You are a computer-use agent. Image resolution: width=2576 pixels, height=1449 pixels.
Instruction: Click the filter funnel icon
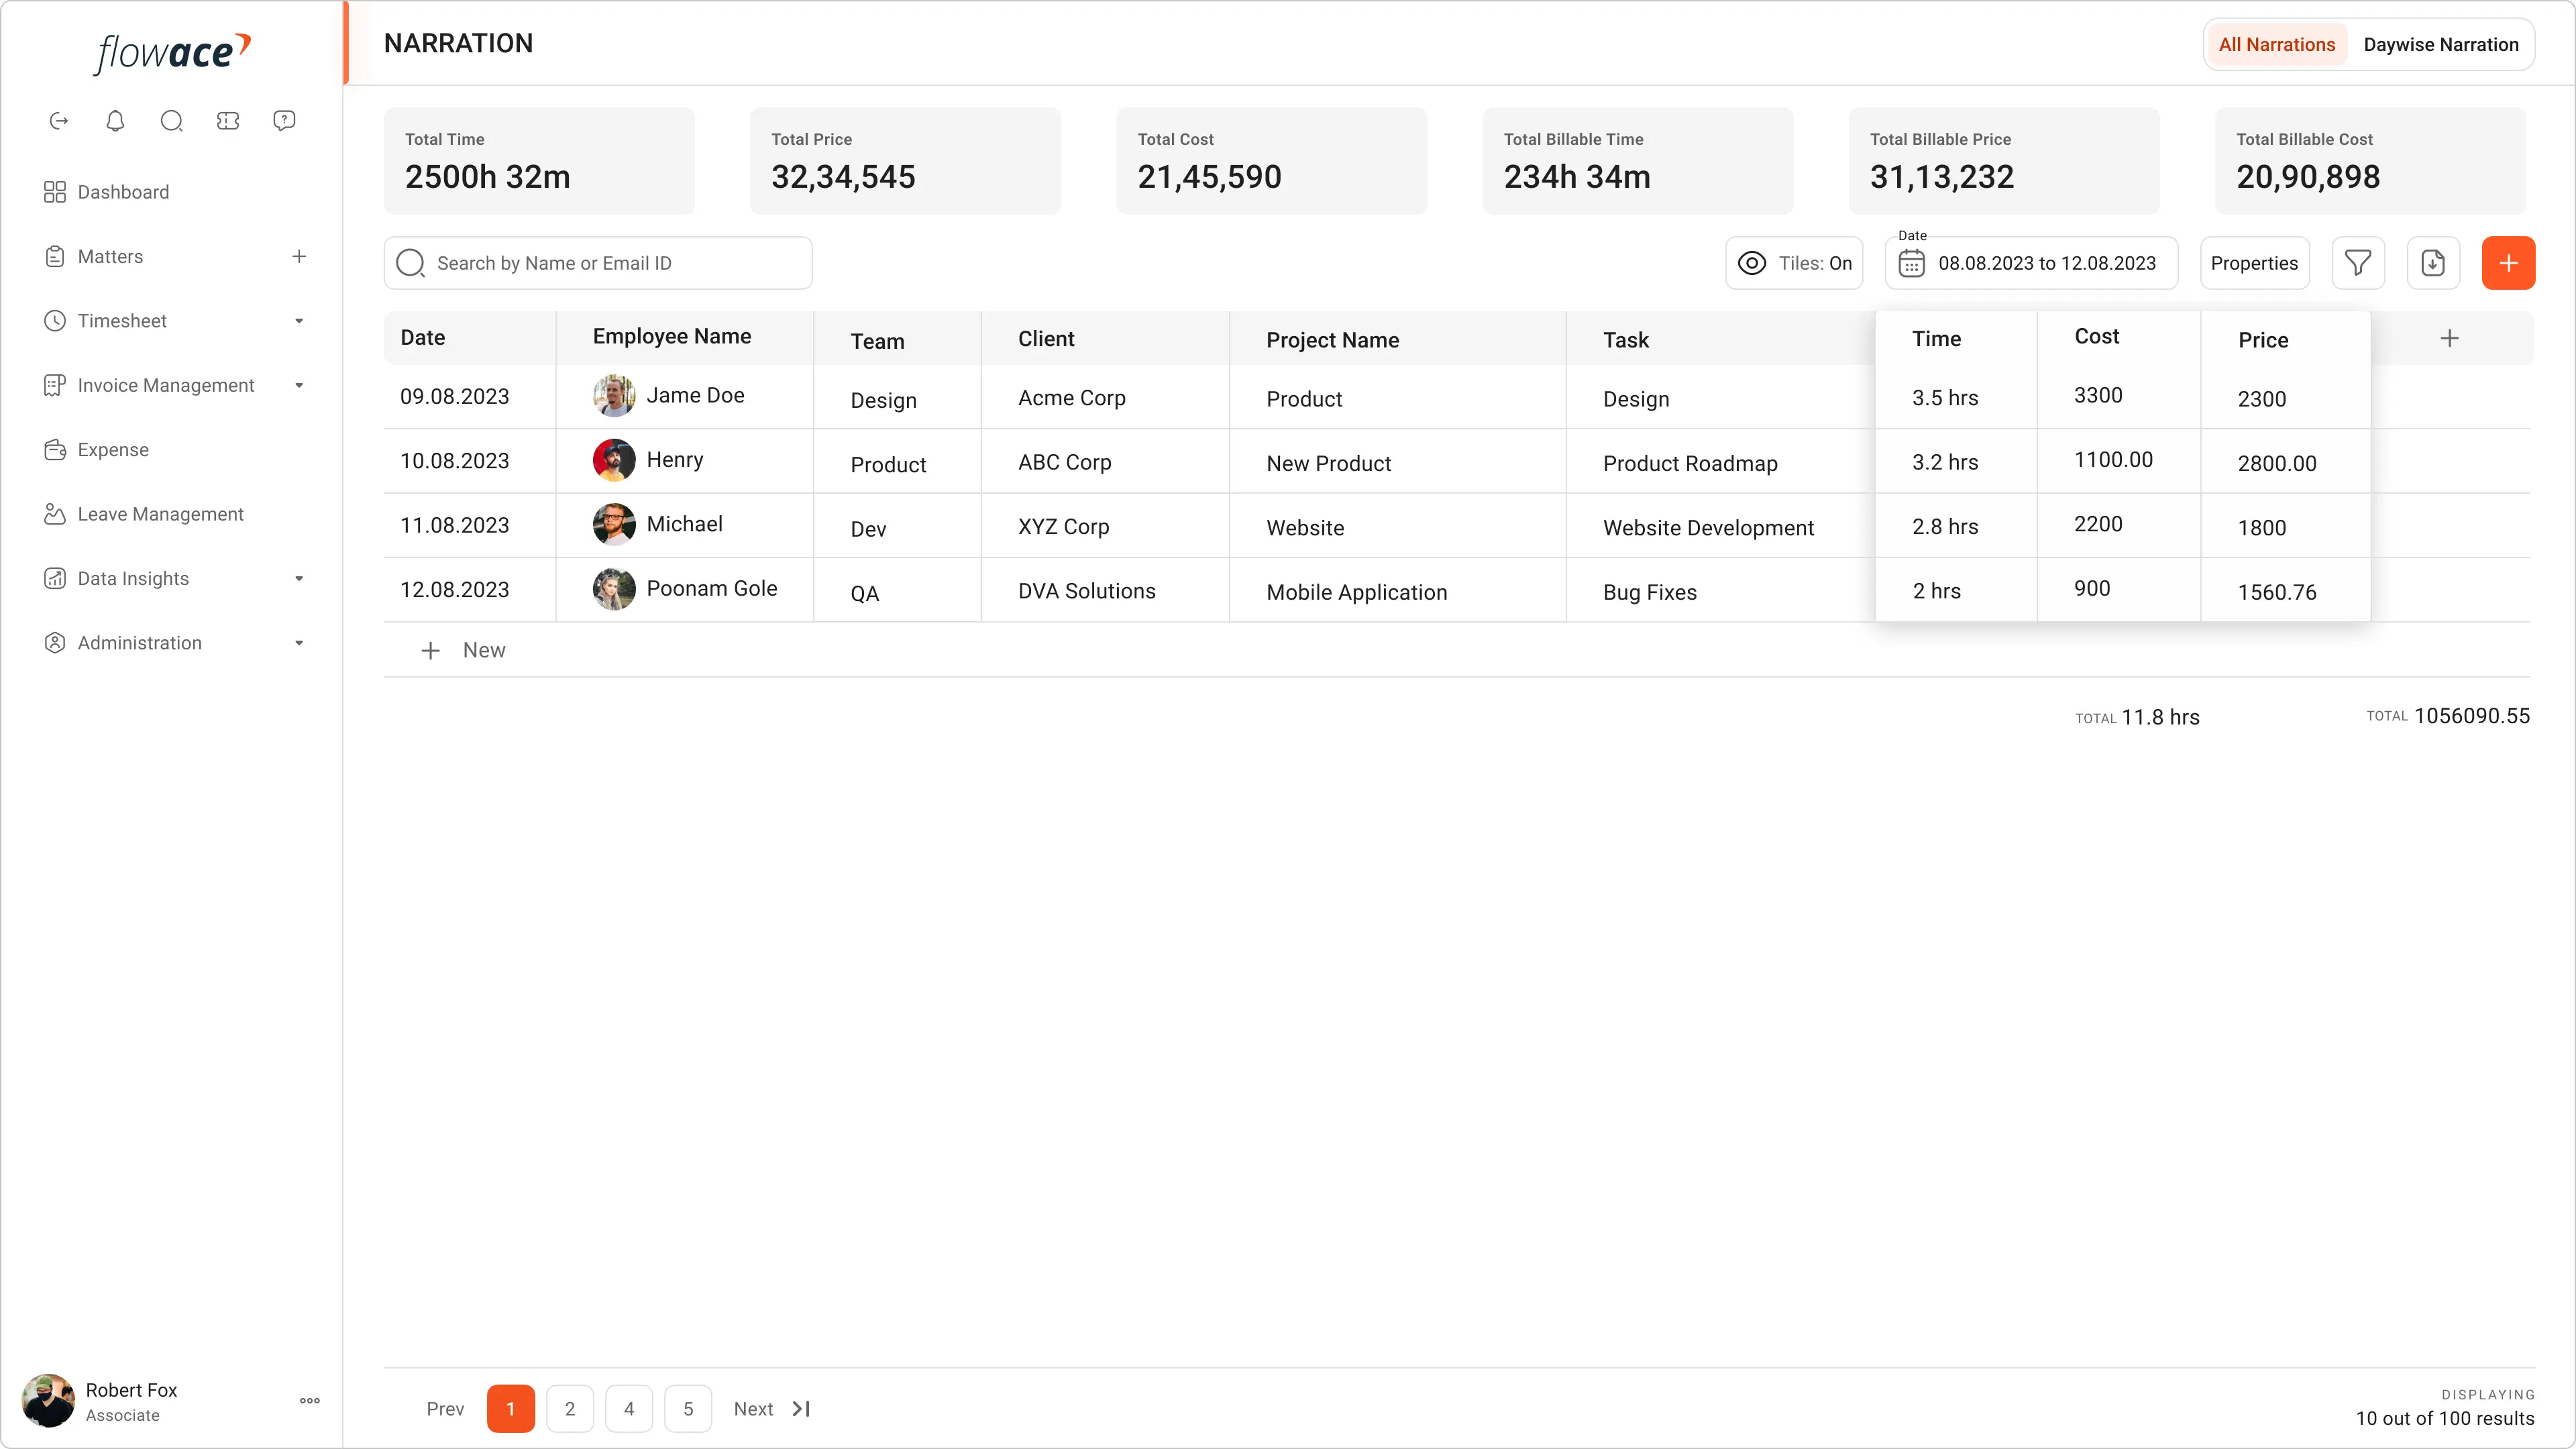(2358, 263)
